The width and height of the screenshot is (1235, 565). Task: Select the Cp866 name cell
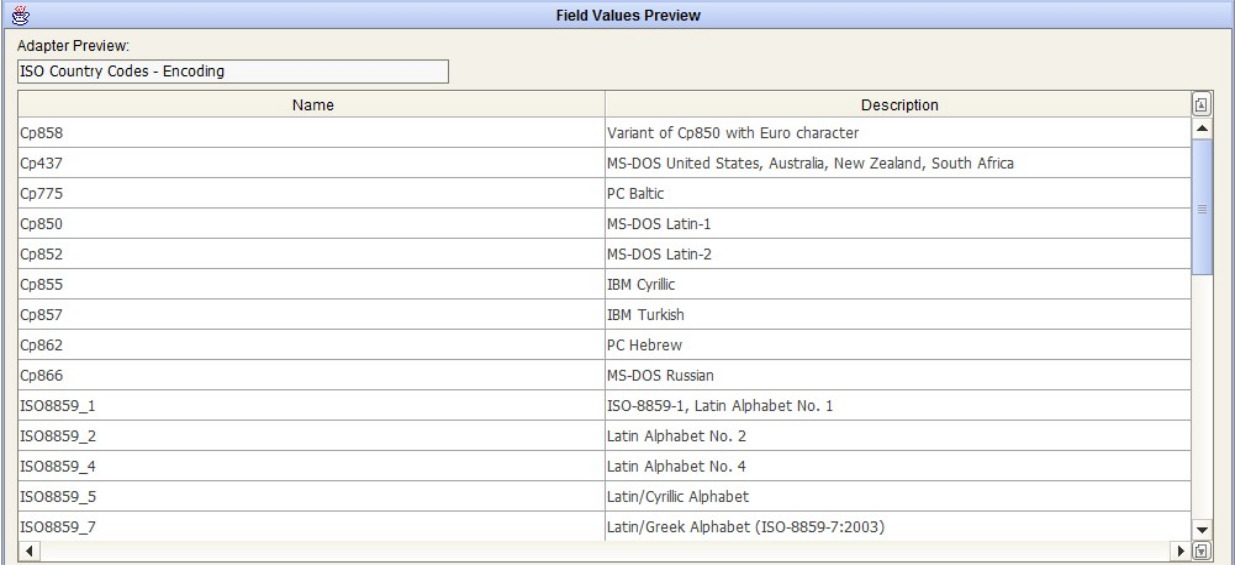[x=312, y=376]
